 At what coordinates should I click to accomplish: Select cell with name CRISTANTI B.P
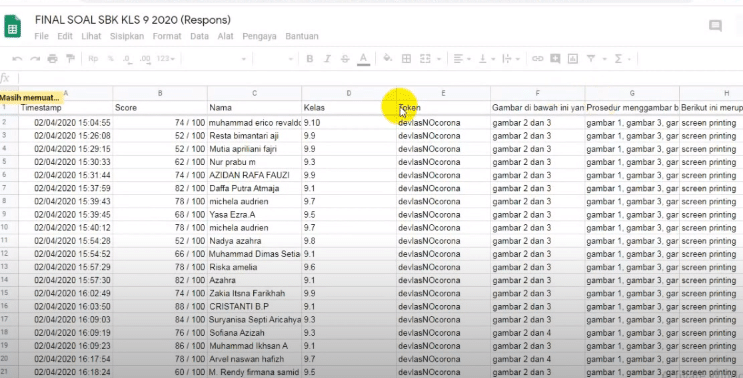point(254,306)
